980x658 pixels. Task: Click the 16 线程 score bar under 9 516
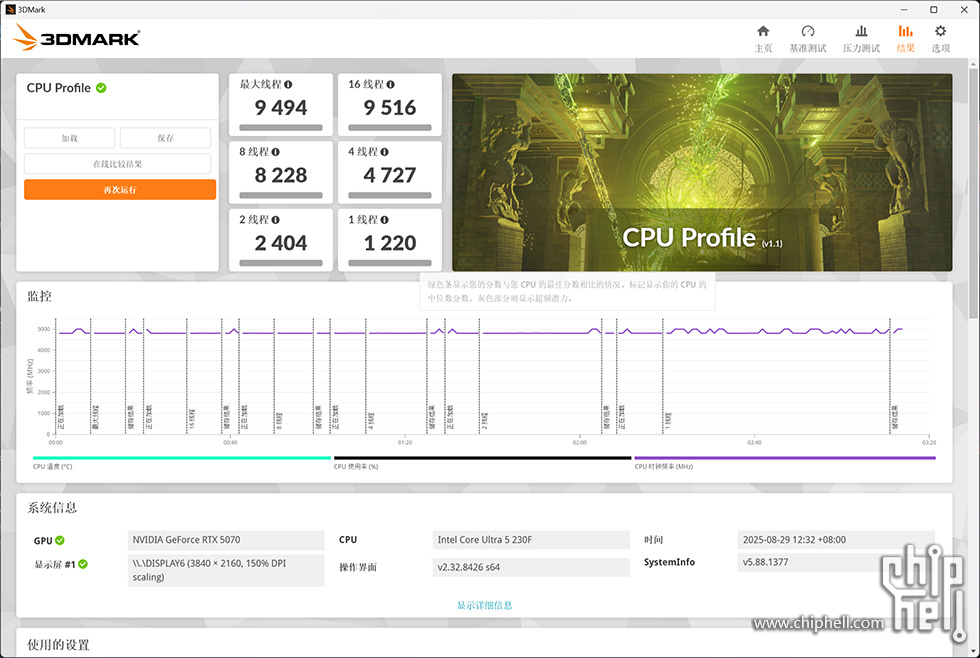390,127
